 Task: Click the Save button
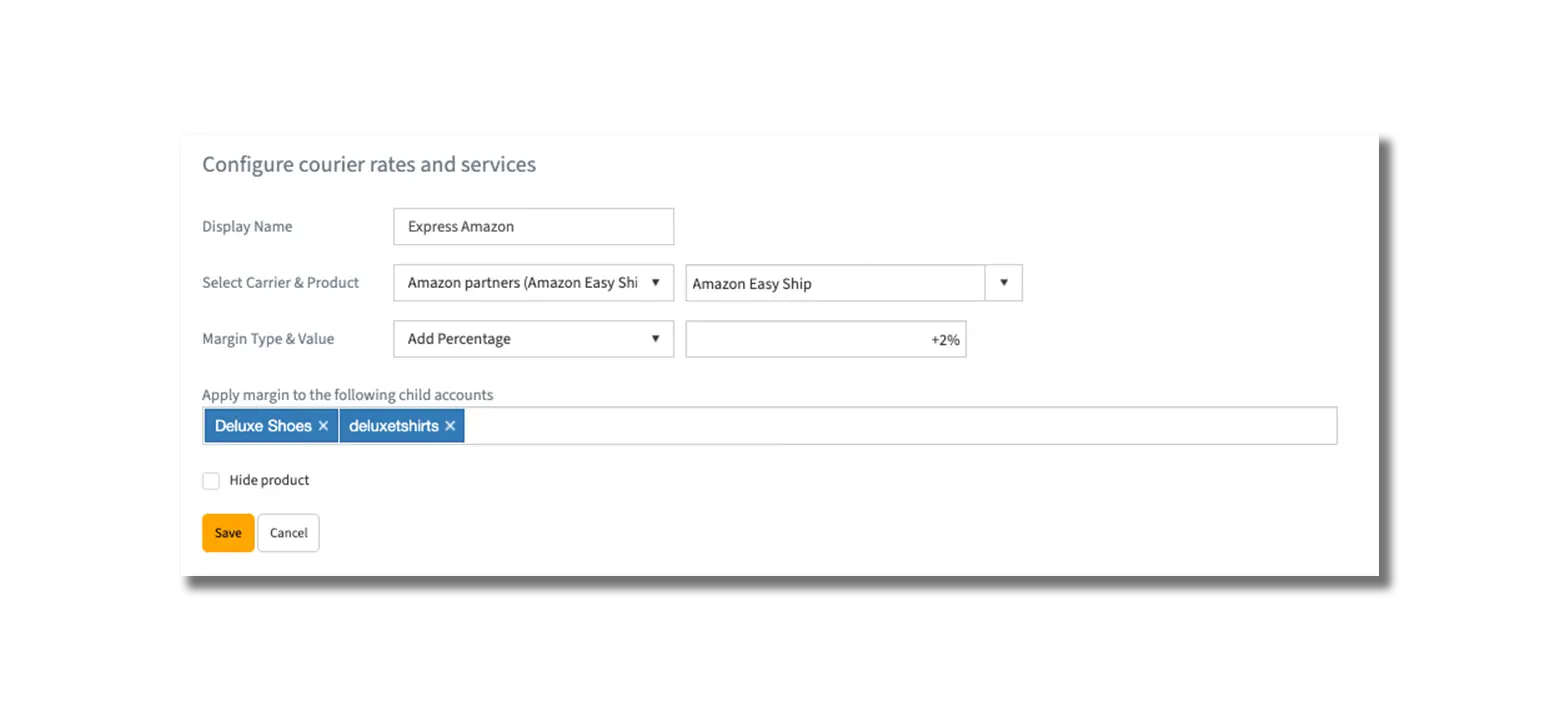(228, 533)
